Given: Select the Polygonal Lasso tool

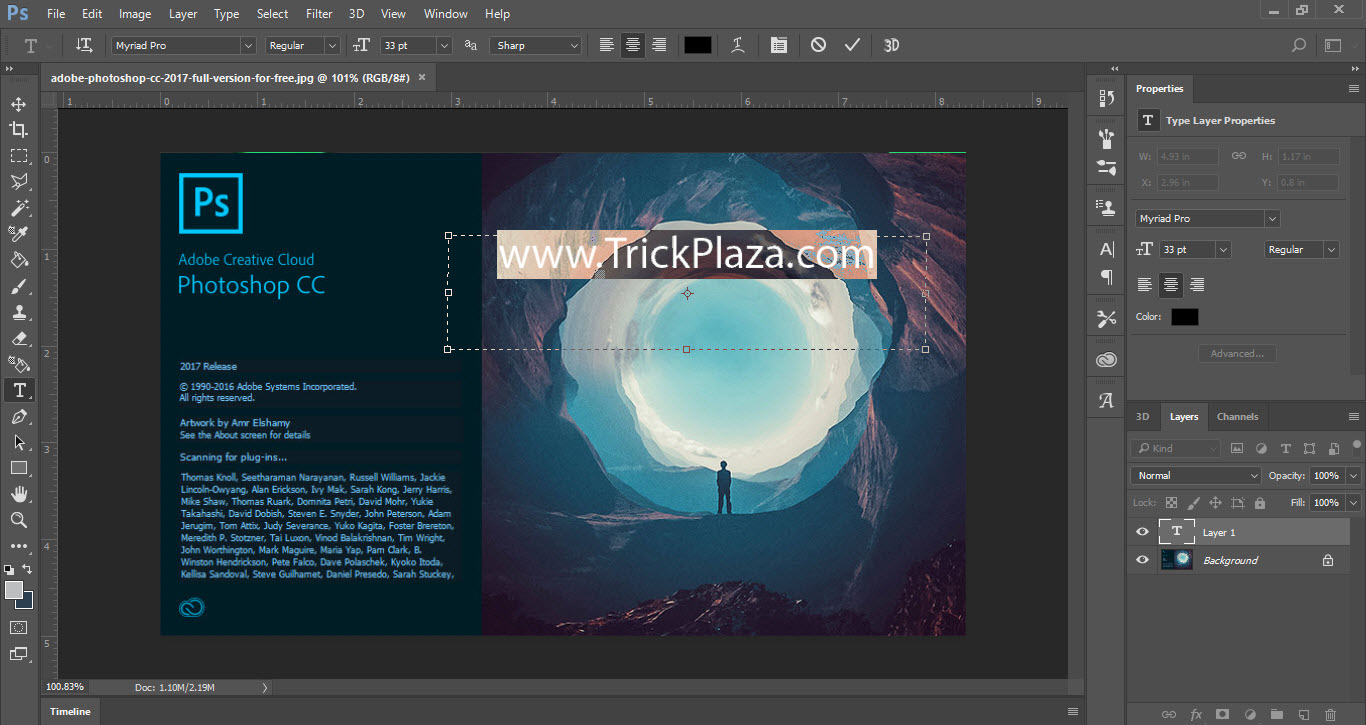Looking at the screenshot, I should click(x=18, y=182).
